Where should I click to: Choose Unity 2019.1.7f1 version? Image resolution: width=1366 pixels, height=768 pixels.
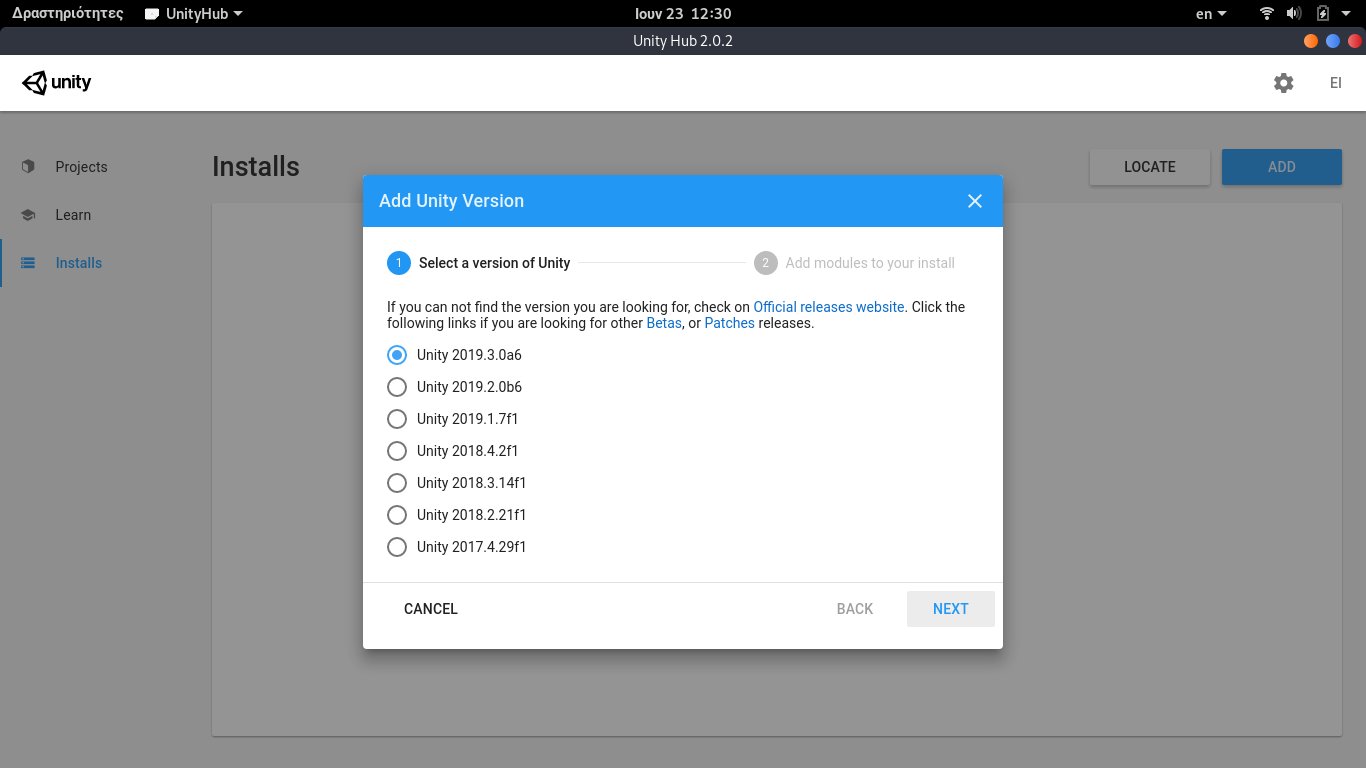397,419
